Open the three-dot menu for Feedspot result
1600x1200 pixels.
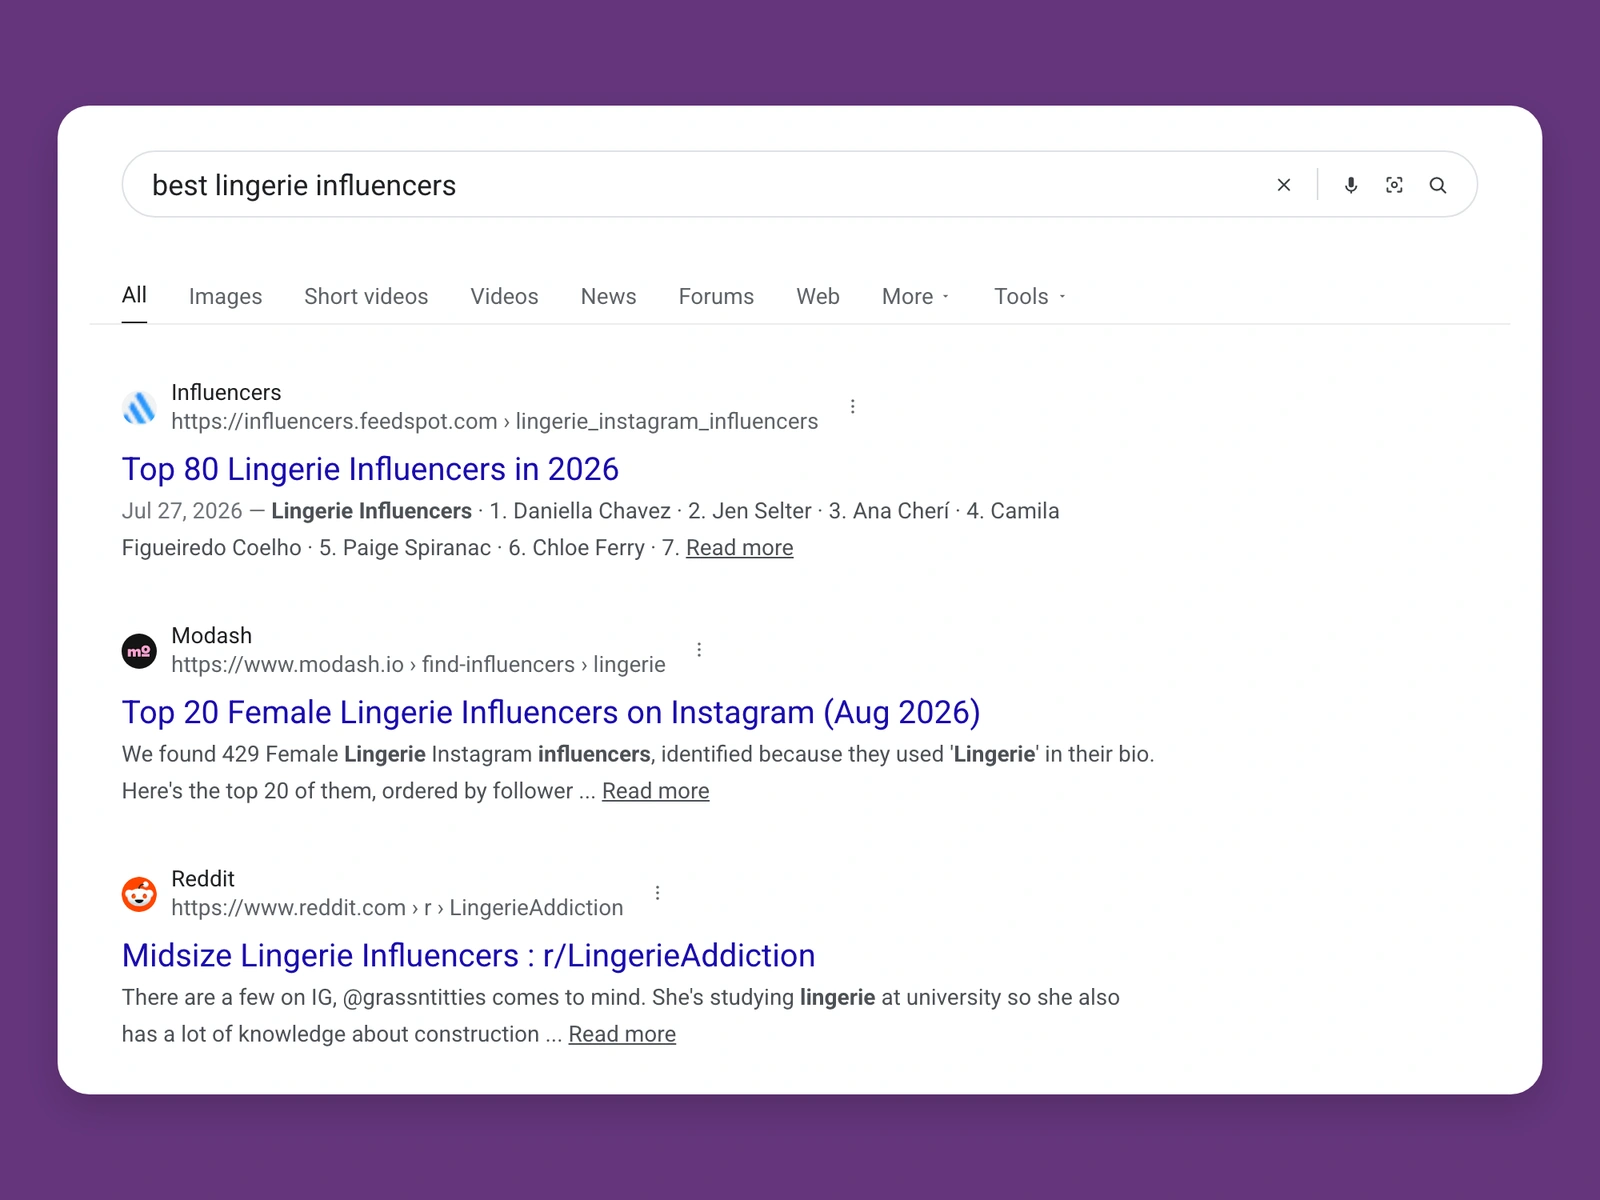click(852, 406)
